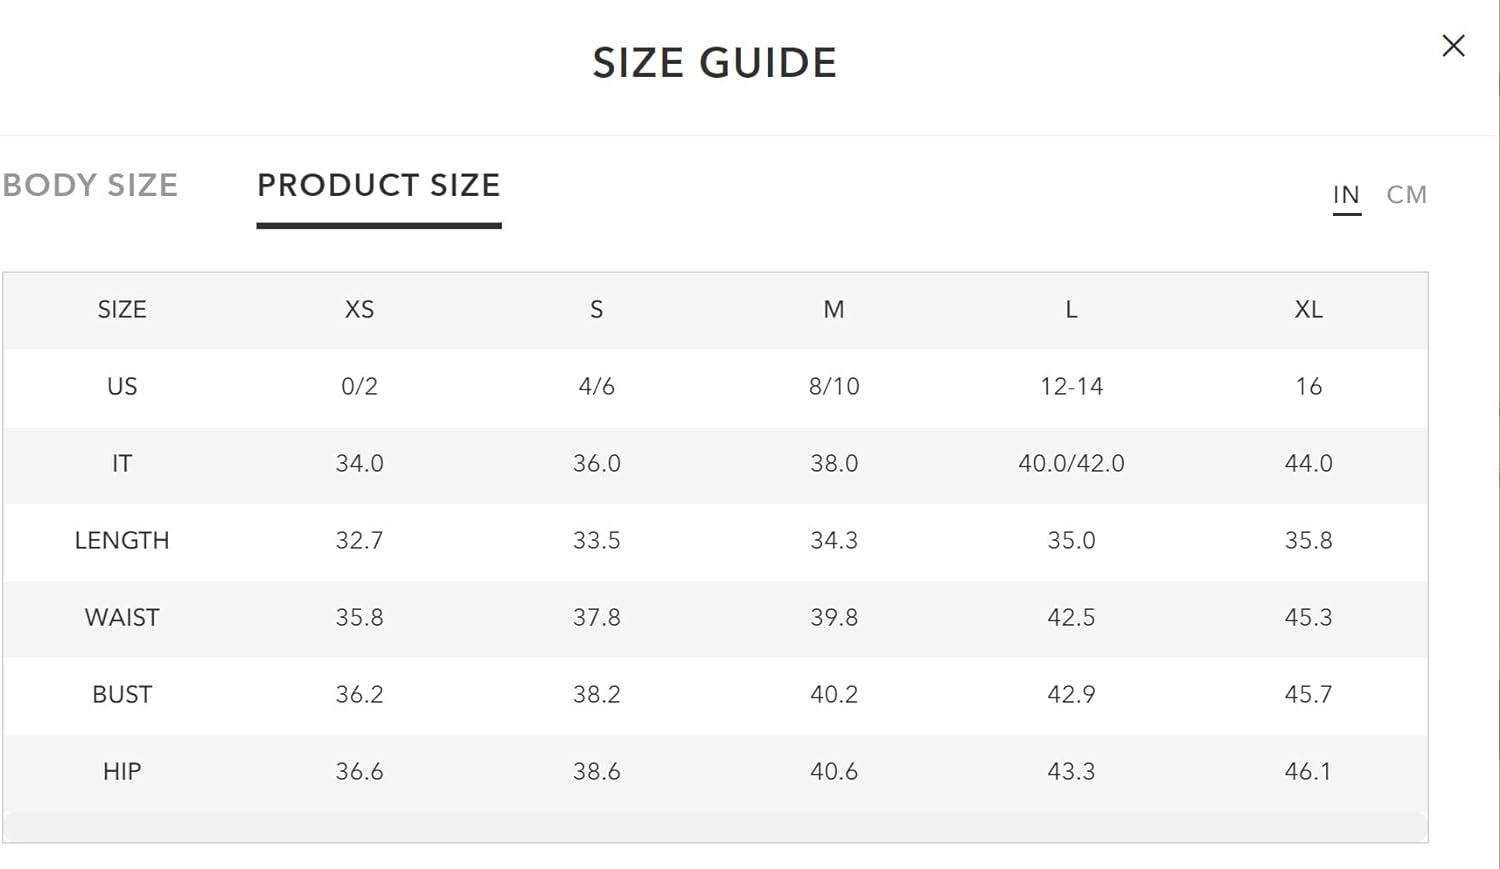Click the XL hip value 46.1
Screen dimensions: 1500x869
point(1308,772)
